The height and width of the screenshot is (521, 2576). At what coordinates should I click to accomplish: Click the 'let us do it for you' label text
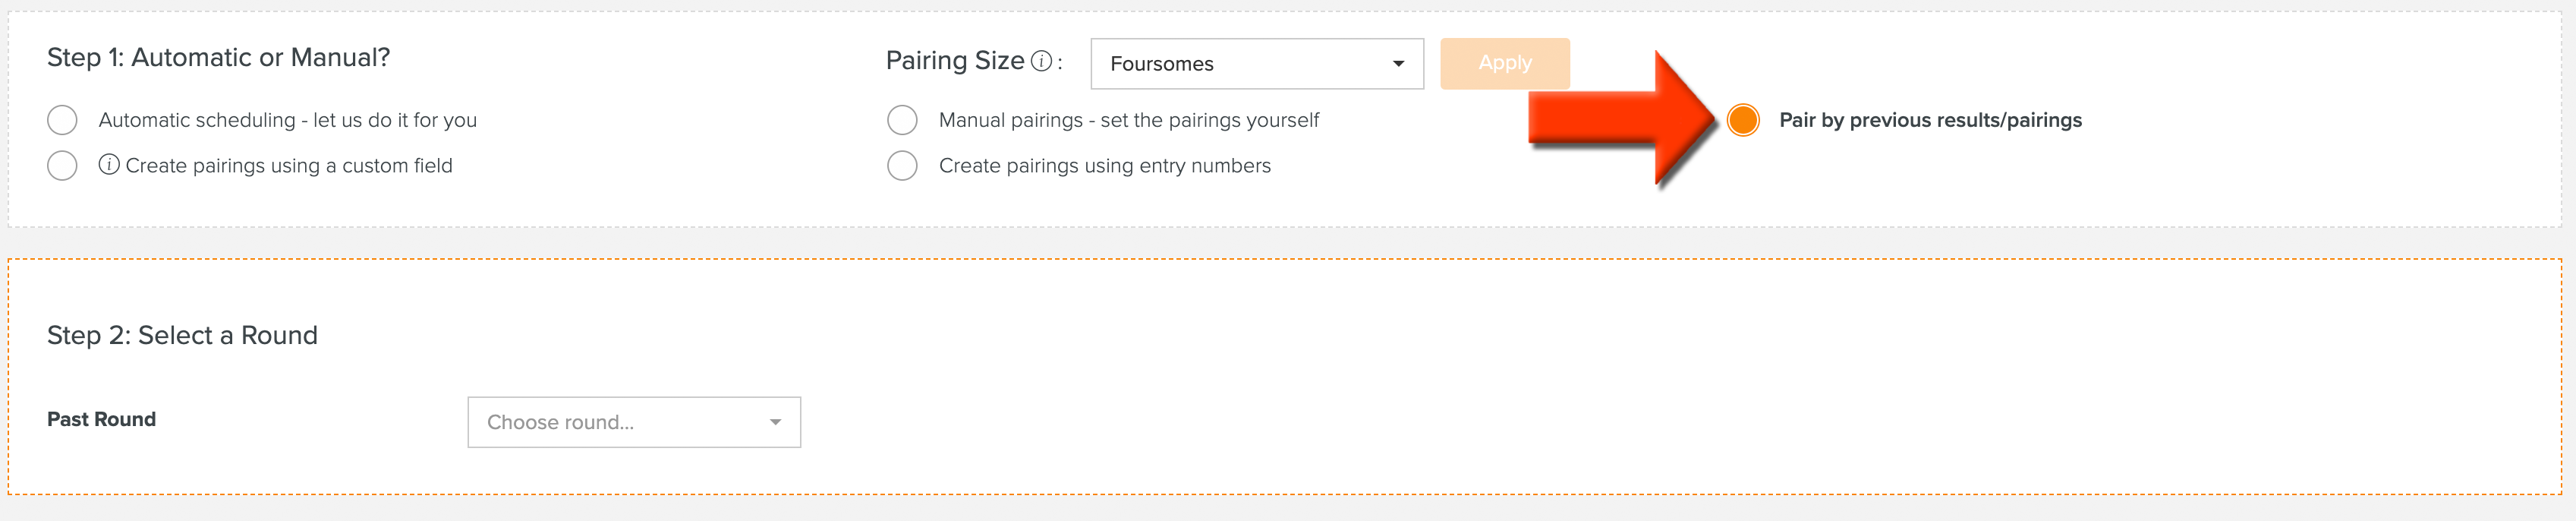click(395, 120)
